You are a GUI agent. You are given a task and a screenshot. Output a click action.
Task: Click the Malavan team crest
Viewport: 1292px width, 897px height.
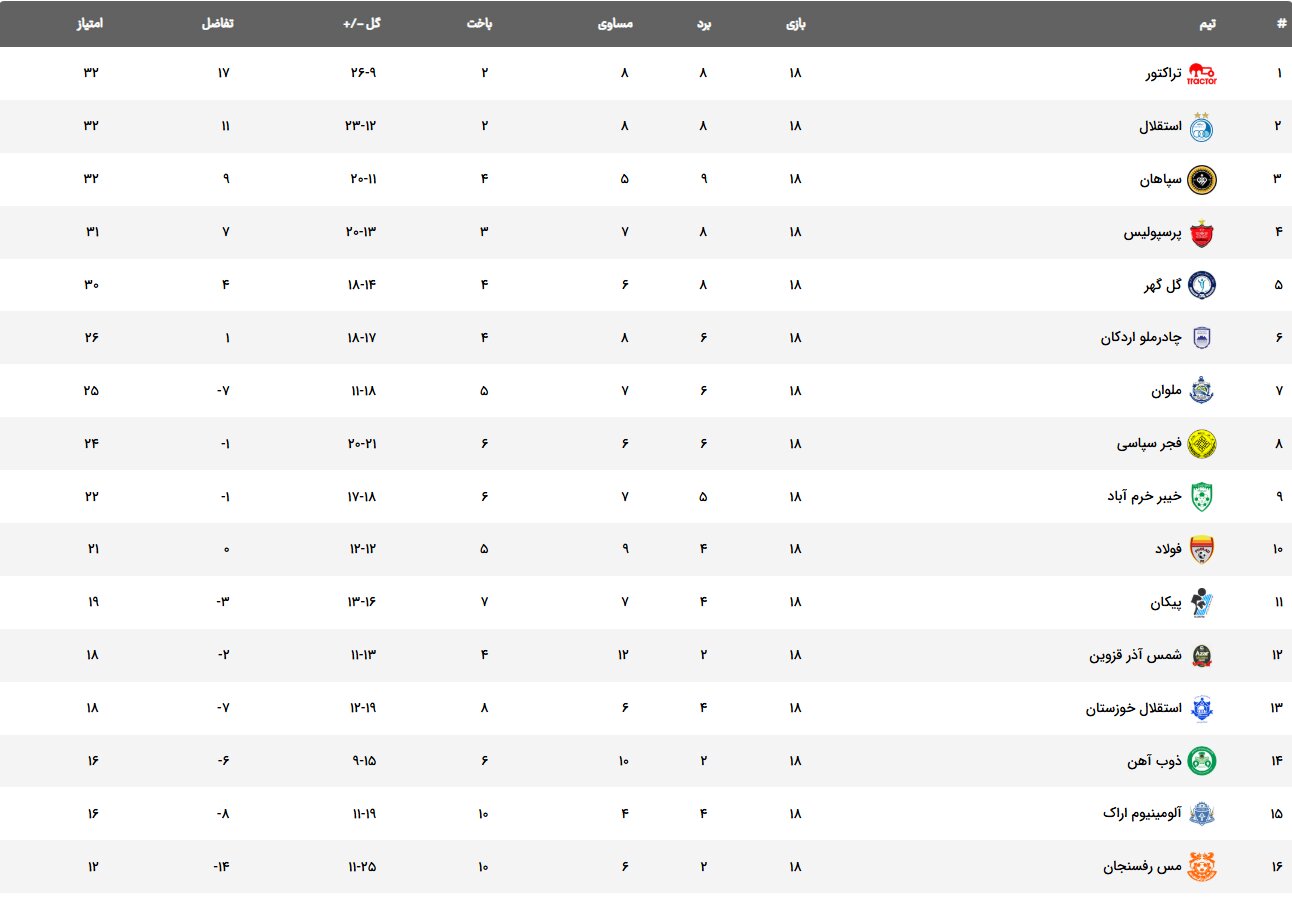pyautogui.click(x=1201, y=391)
